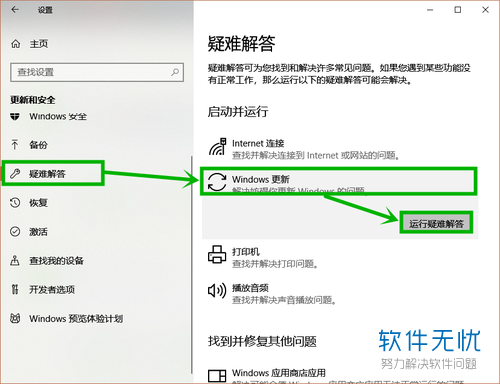Click text 查找并解决打印问题

pos(275,264)
